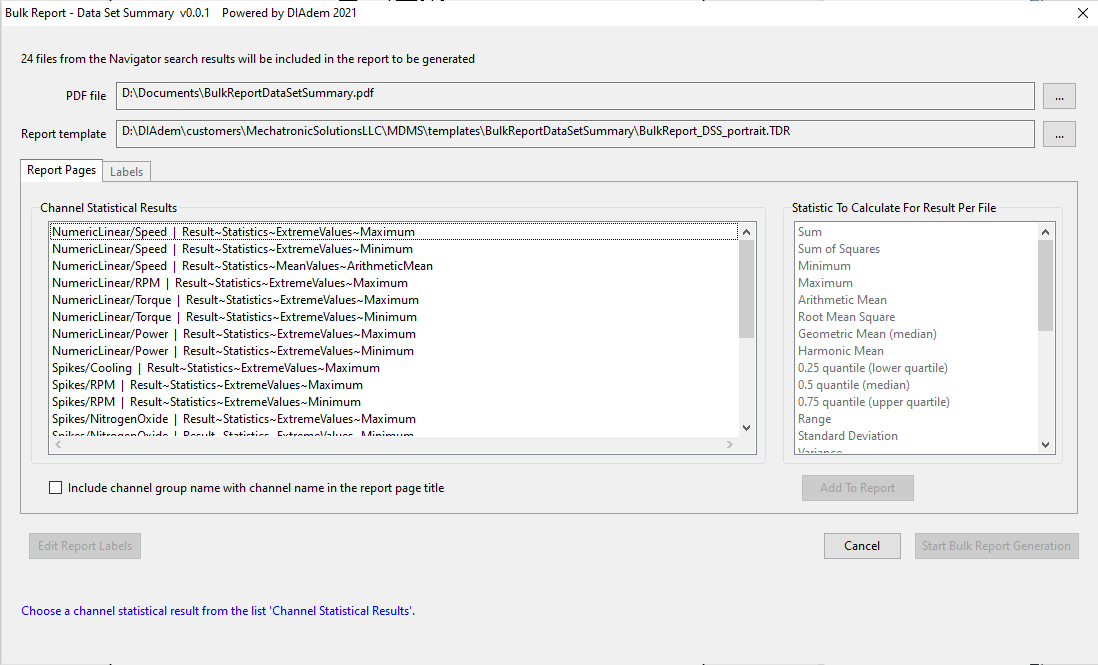Click the Edit Report Labels button
This screenshot has height=665, width=1098.
click(85, 546)
